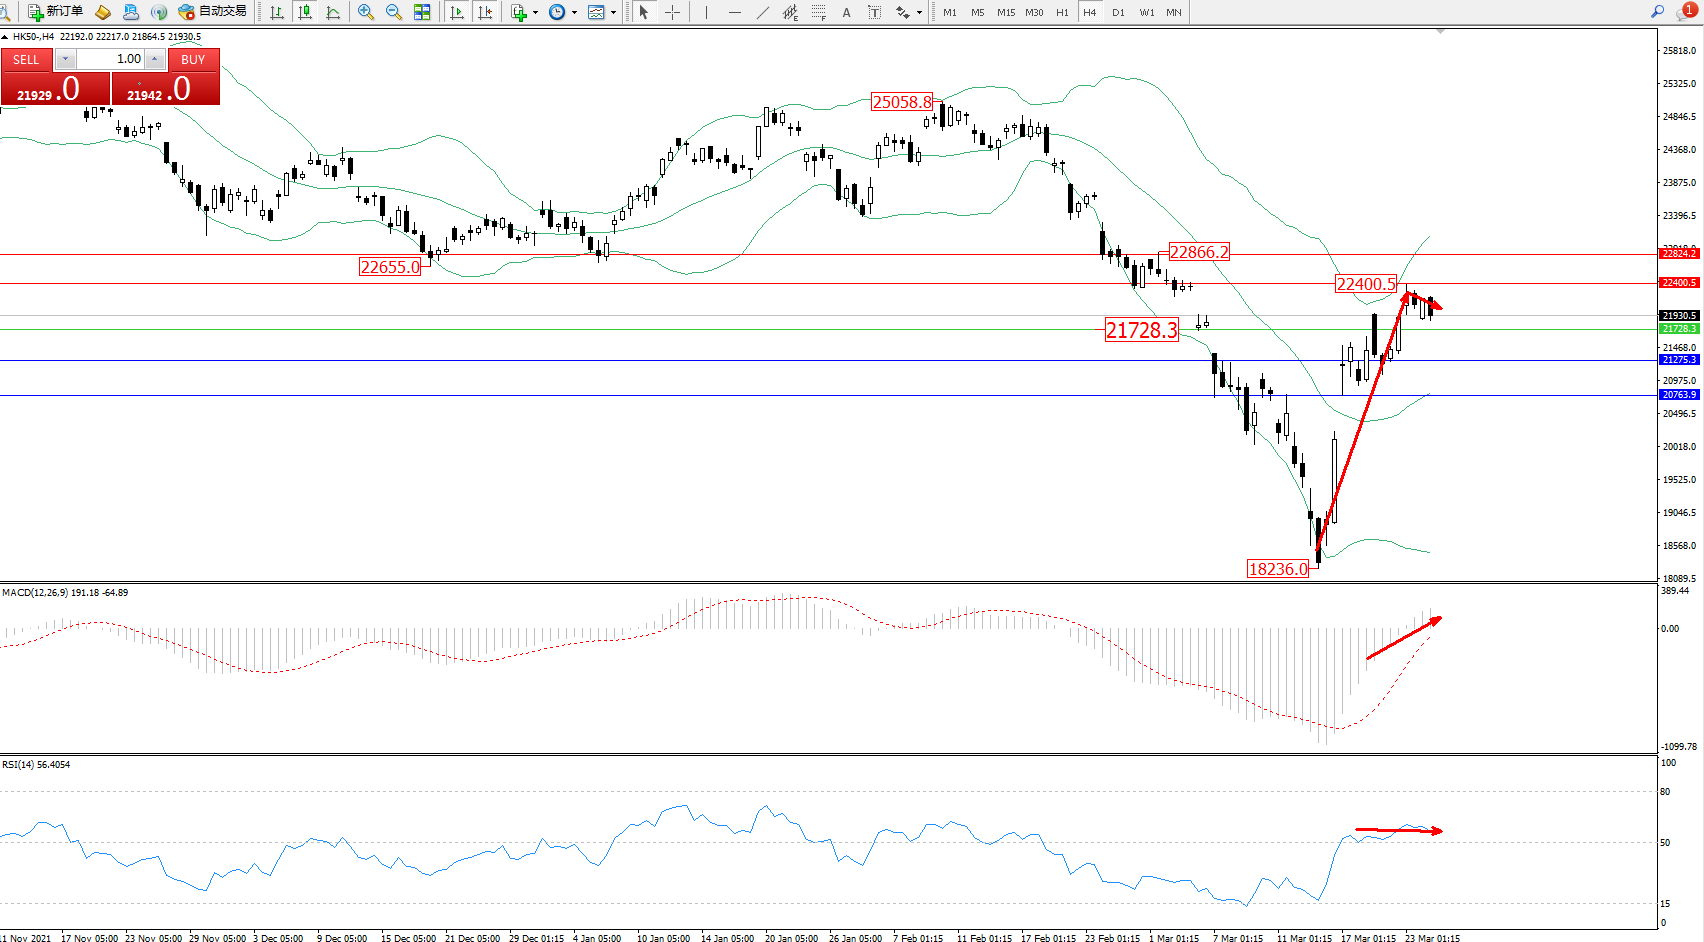Toggle chart auto scroll
The height and width of the screenshot is (942, 1704).
pyautogui.click(x=457, y=12)
